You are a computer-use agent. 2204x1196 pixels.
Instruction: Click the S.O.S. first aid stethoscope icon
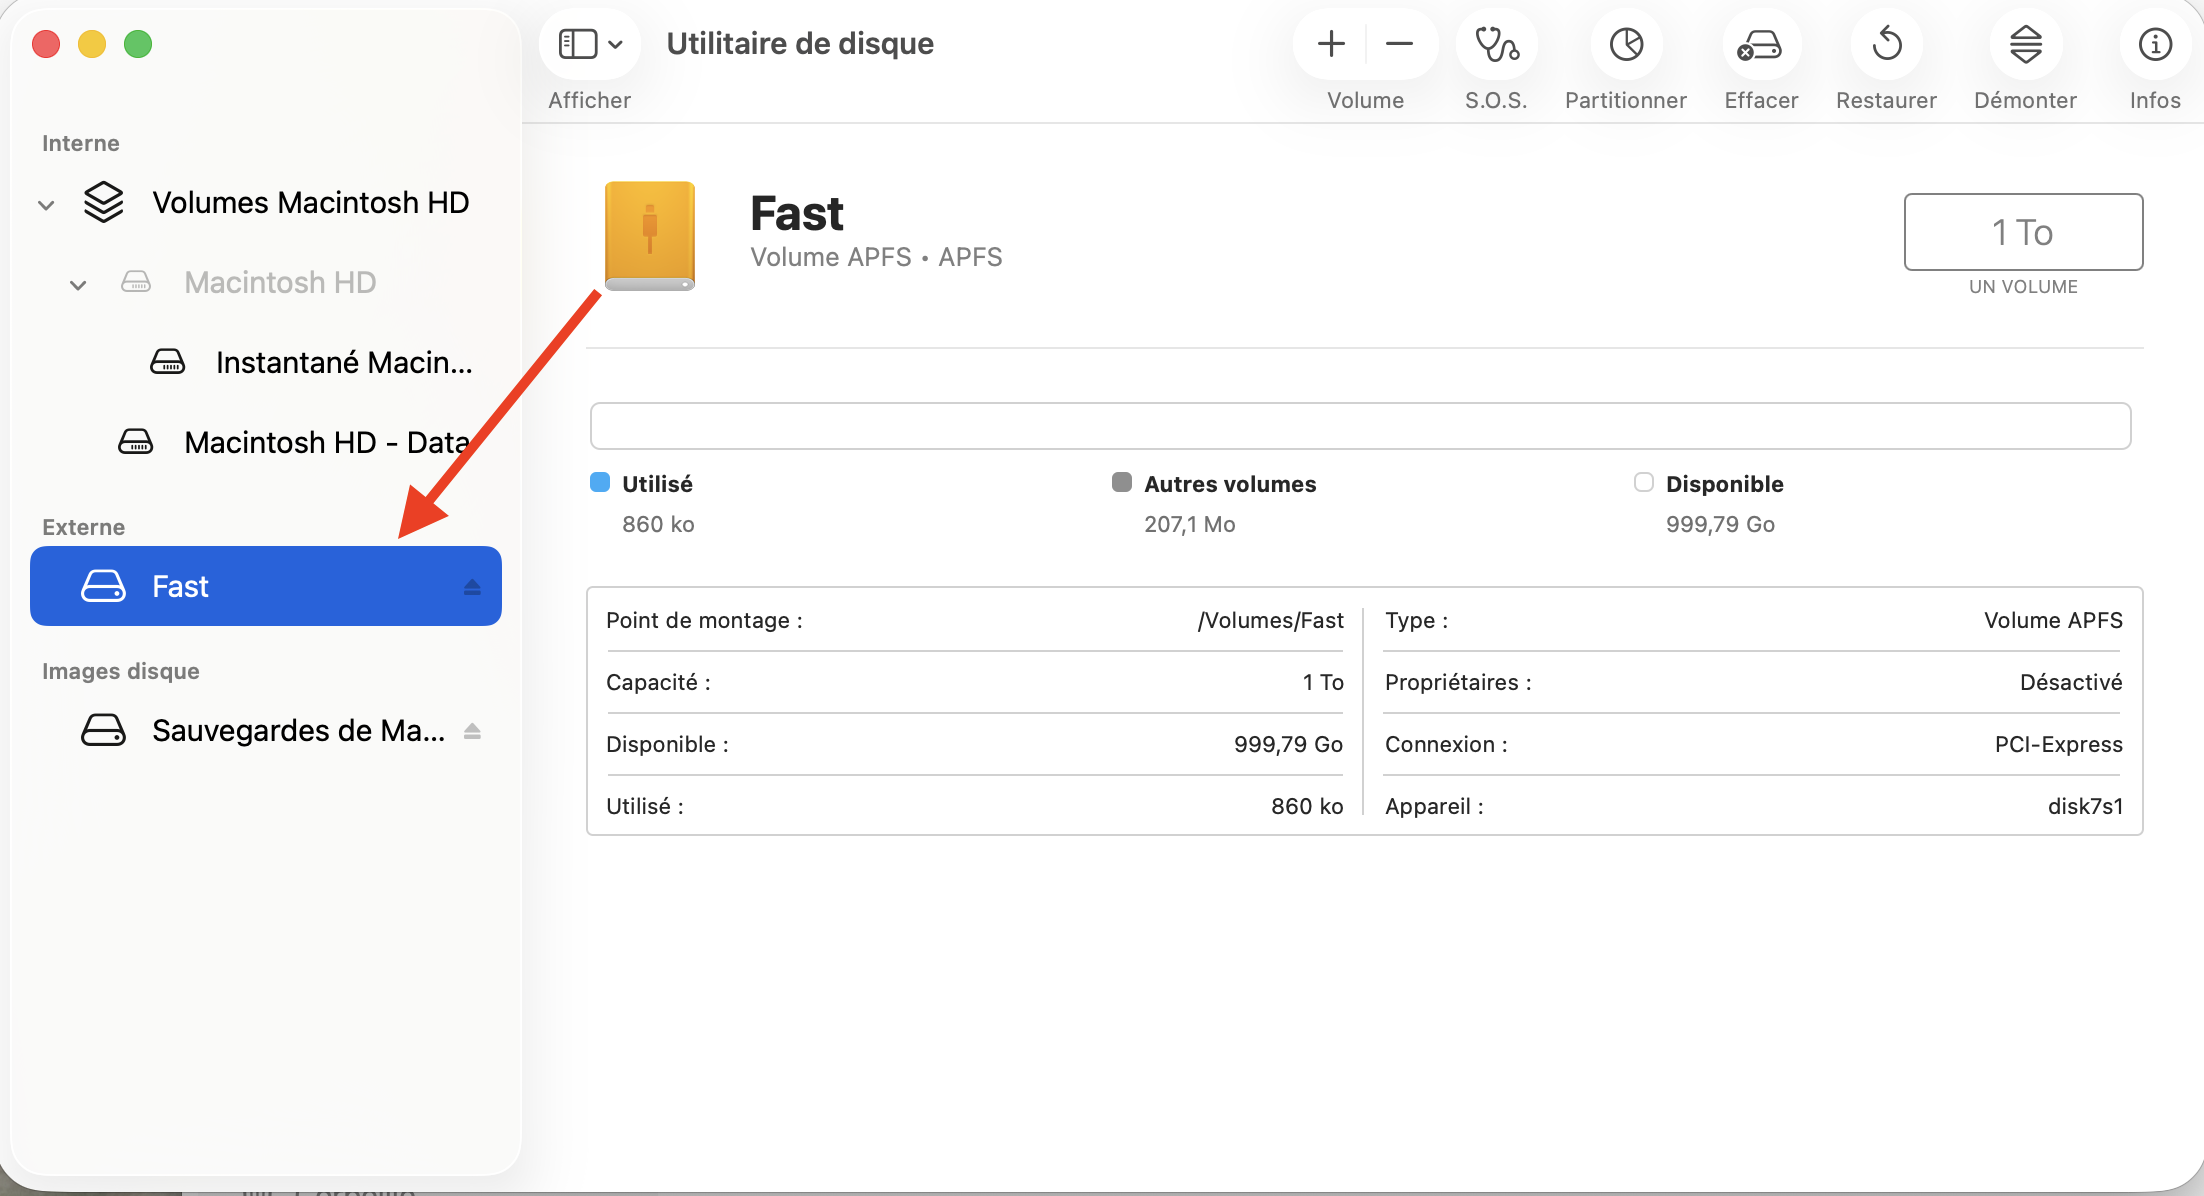click(x=1496, y=45)
